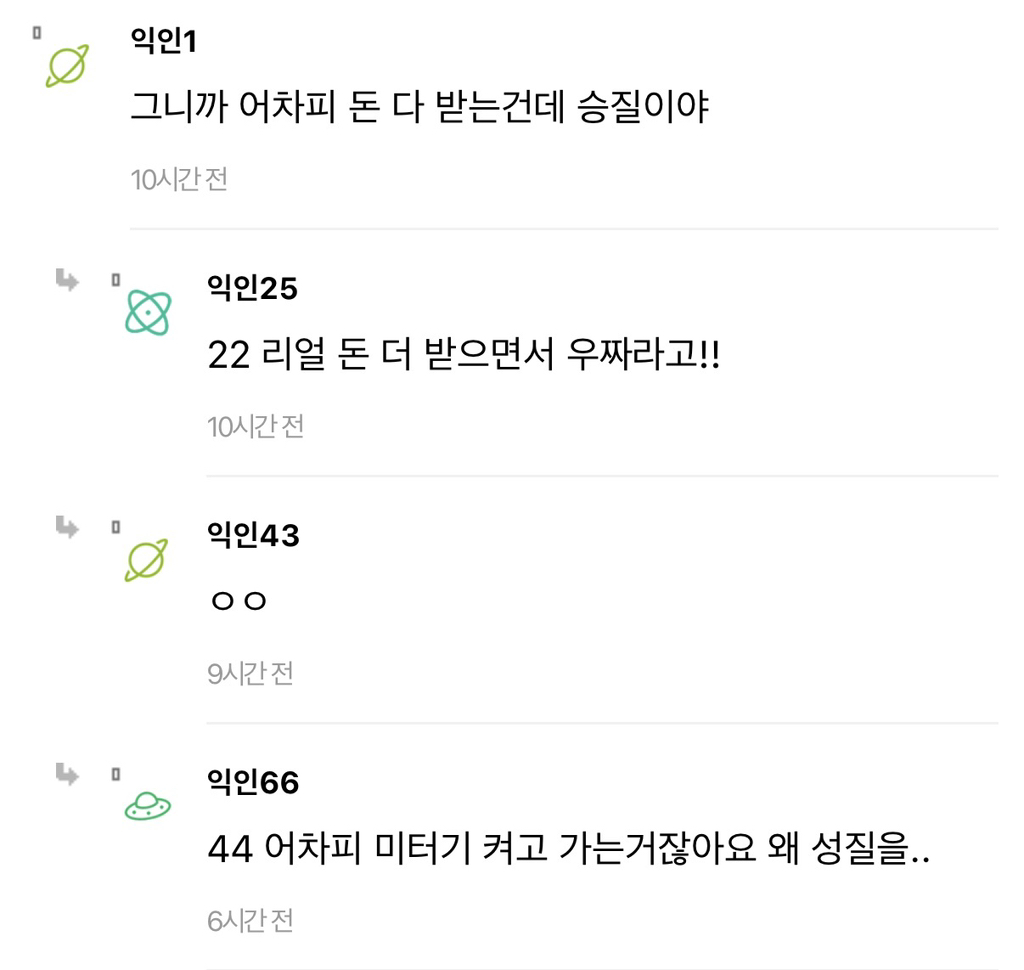Click the reply arrow beside 익인66
The width and height of the screenshot is (1024, 970).
click(x=67, y=773)
